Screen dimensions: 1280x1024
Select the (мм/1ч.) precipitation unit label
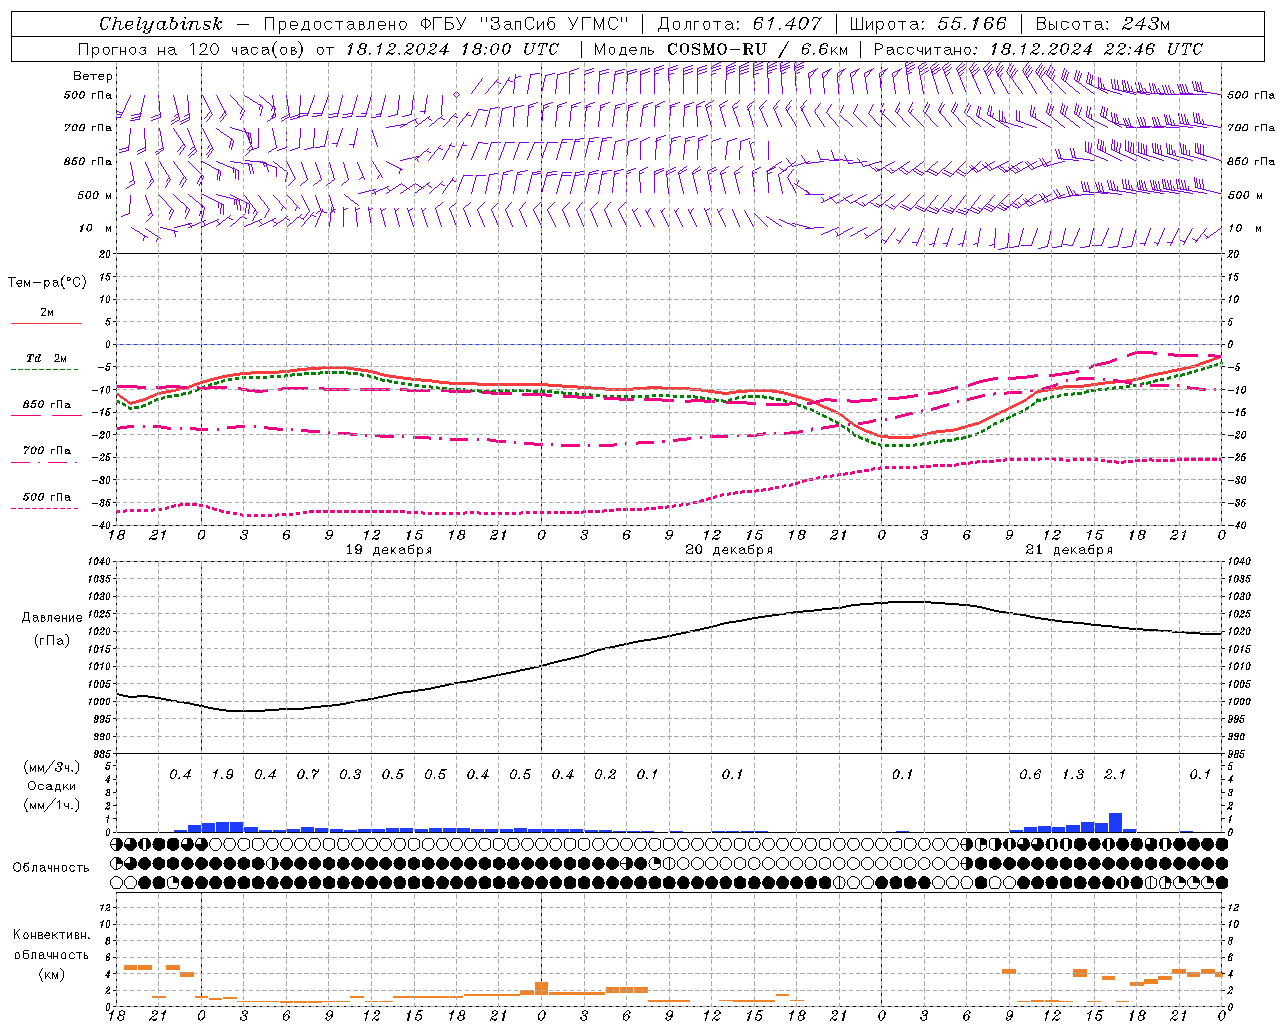(51, 805)
